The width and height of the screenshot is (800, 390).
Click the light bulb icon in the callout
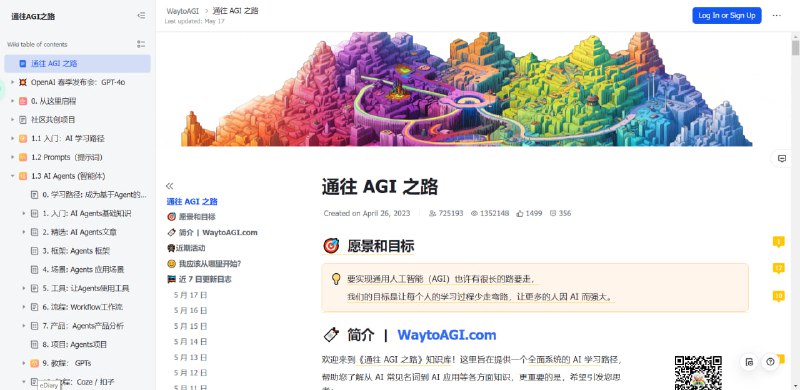coord(336,279)
